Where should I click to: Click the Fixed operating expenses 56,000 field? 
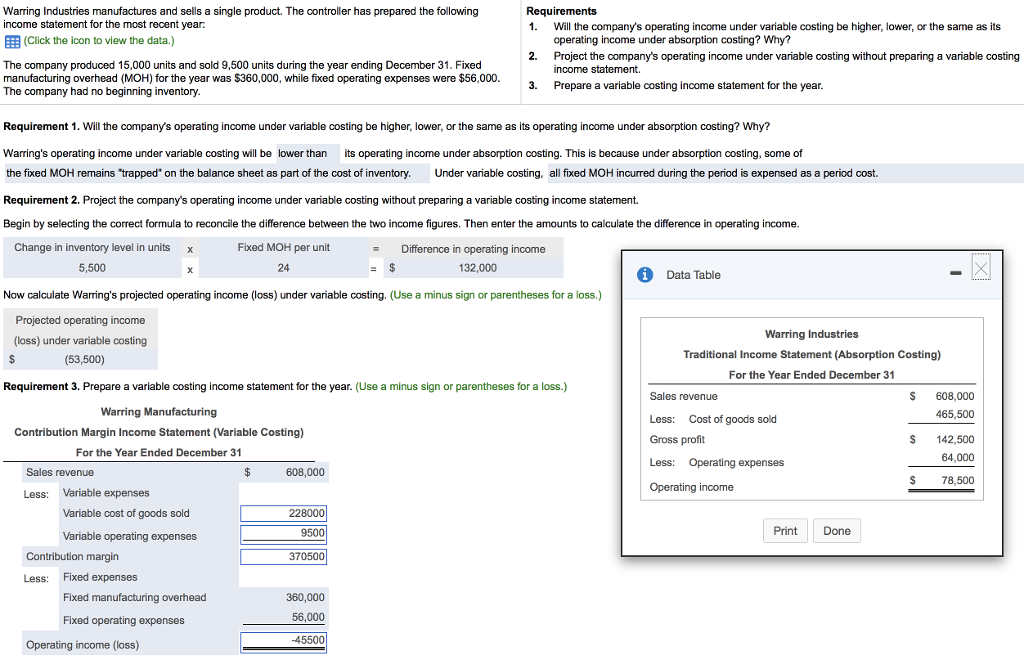click(x=284, y=618)
